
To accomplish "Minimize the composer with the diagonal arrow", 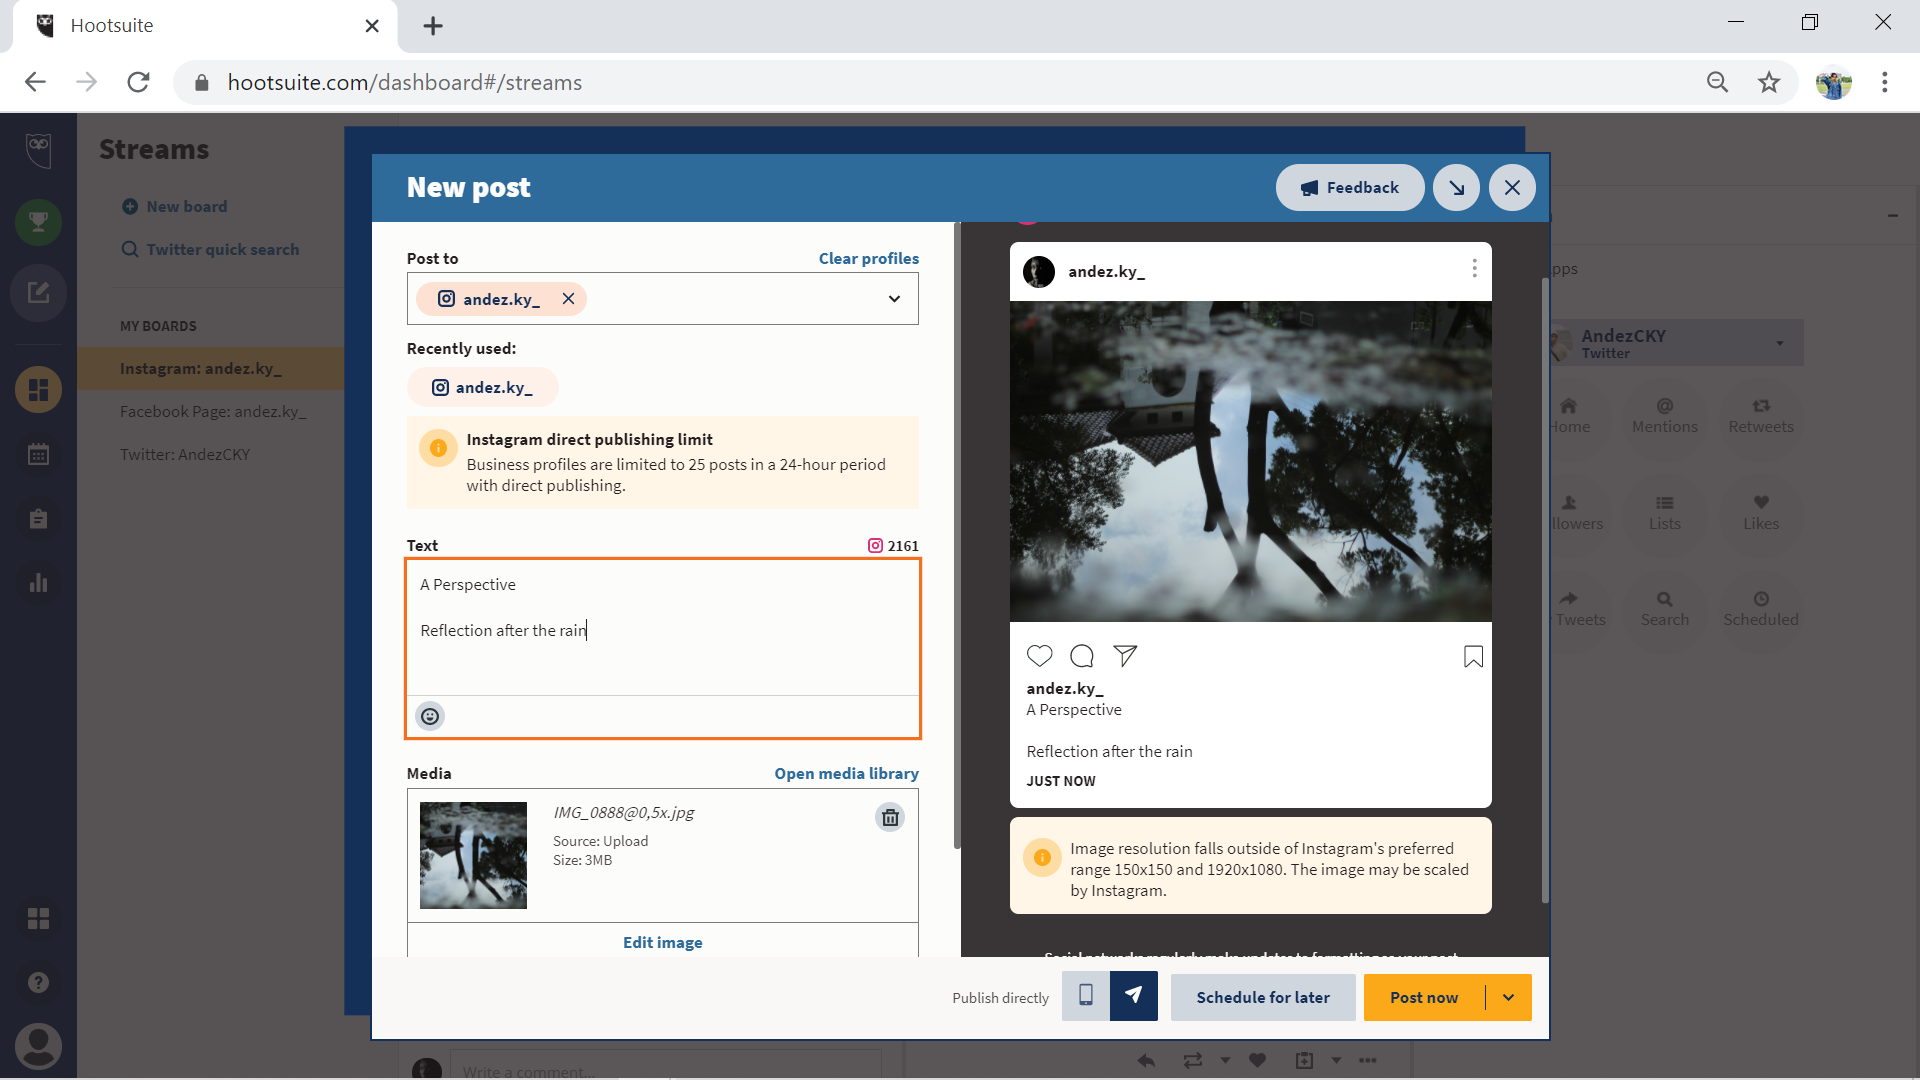I will click(x=1455, y=187).
